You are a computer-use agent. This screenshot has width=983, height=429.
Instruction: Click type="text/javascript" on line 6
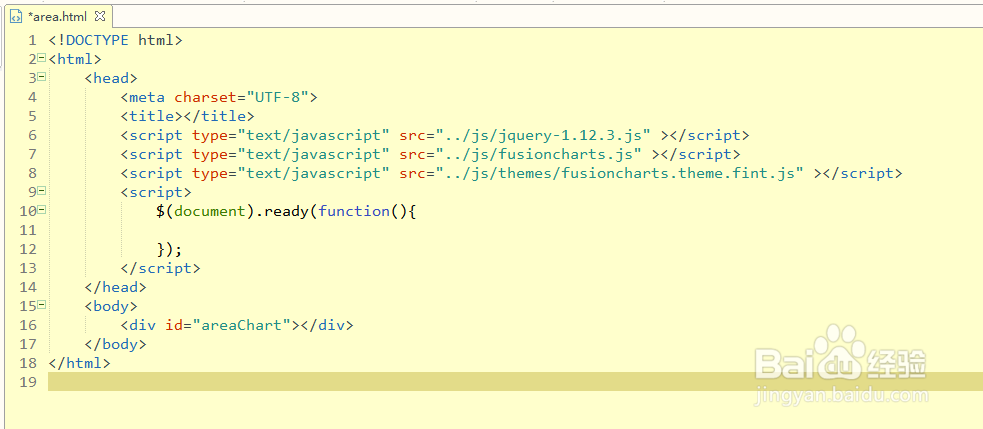click(291, 135)
